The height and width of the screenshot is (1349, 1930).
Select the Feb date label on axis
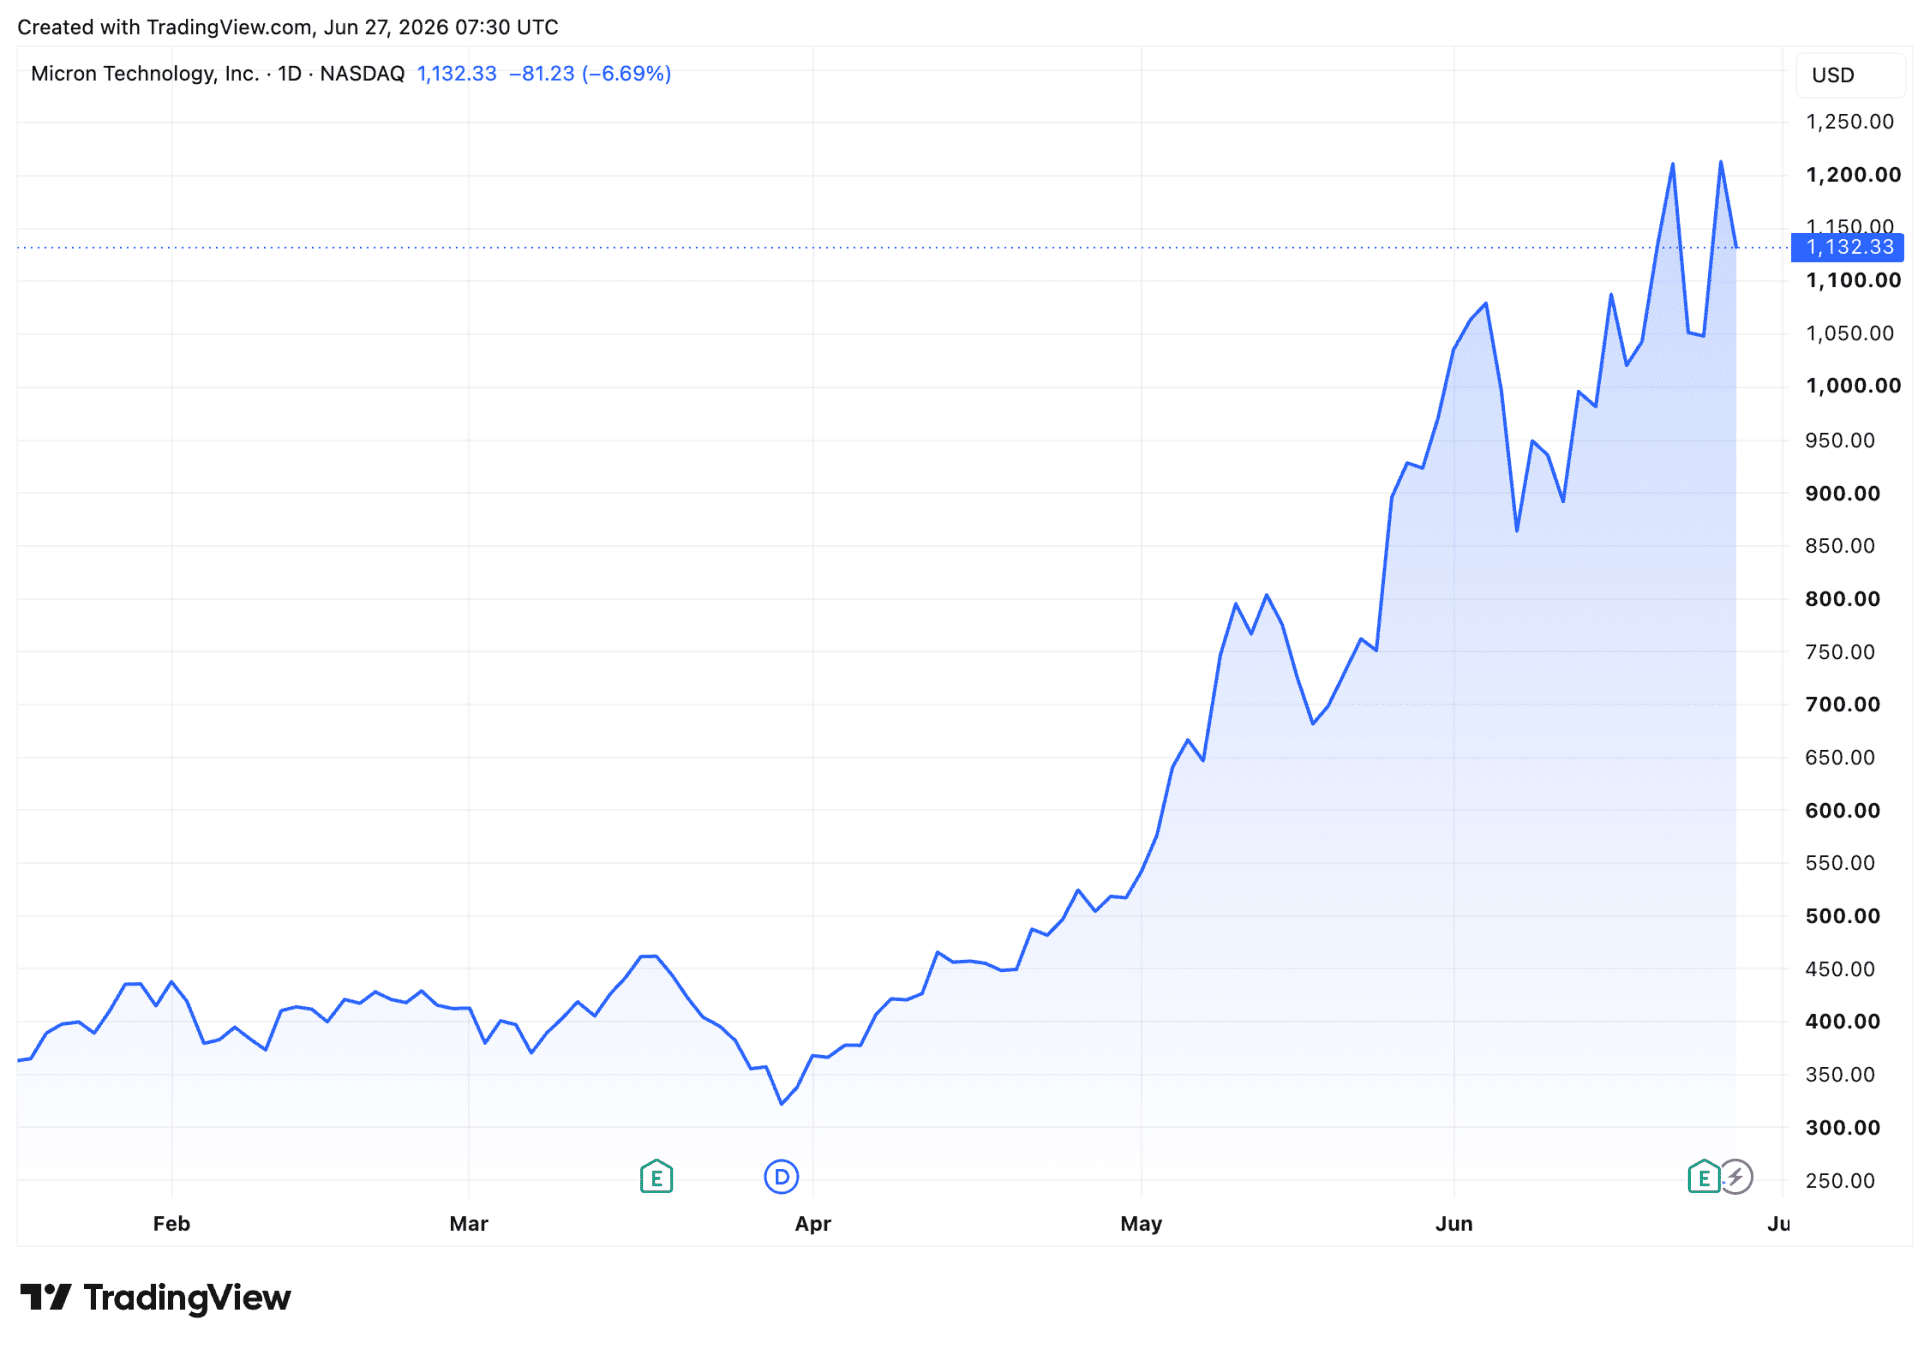click(x=171, y=1223)
